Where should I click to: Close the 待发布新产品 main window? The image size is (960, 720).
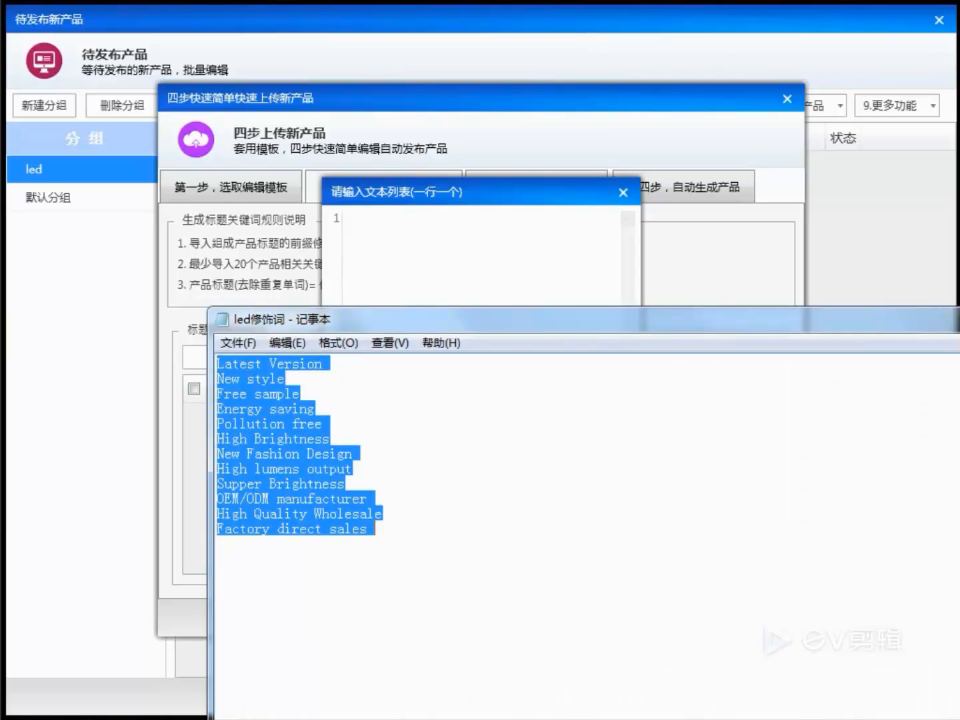tap(939, 20)
